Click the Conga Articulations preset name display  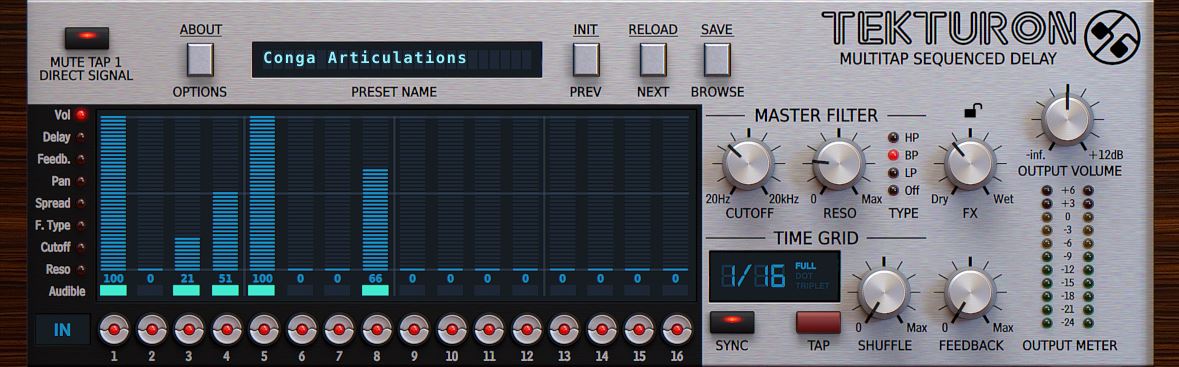397,59
